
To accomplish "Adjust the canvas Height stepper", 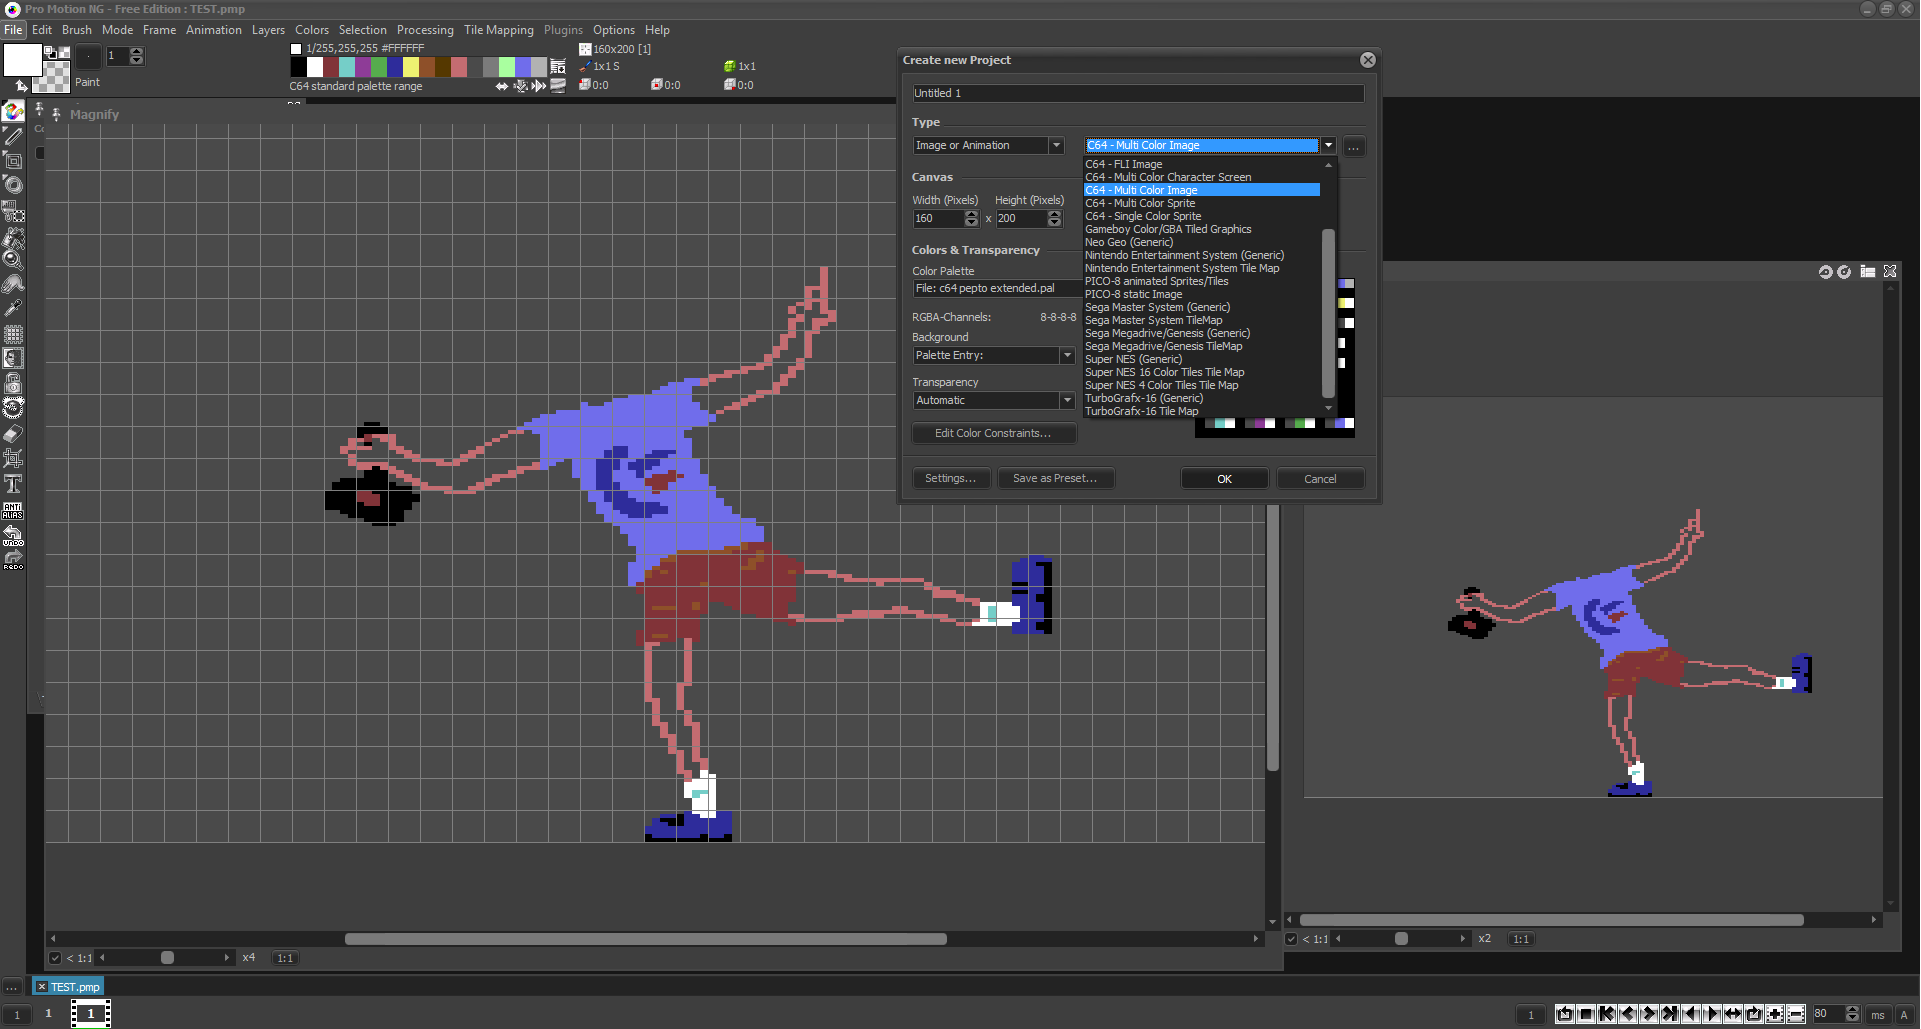I will point(1054,219).
